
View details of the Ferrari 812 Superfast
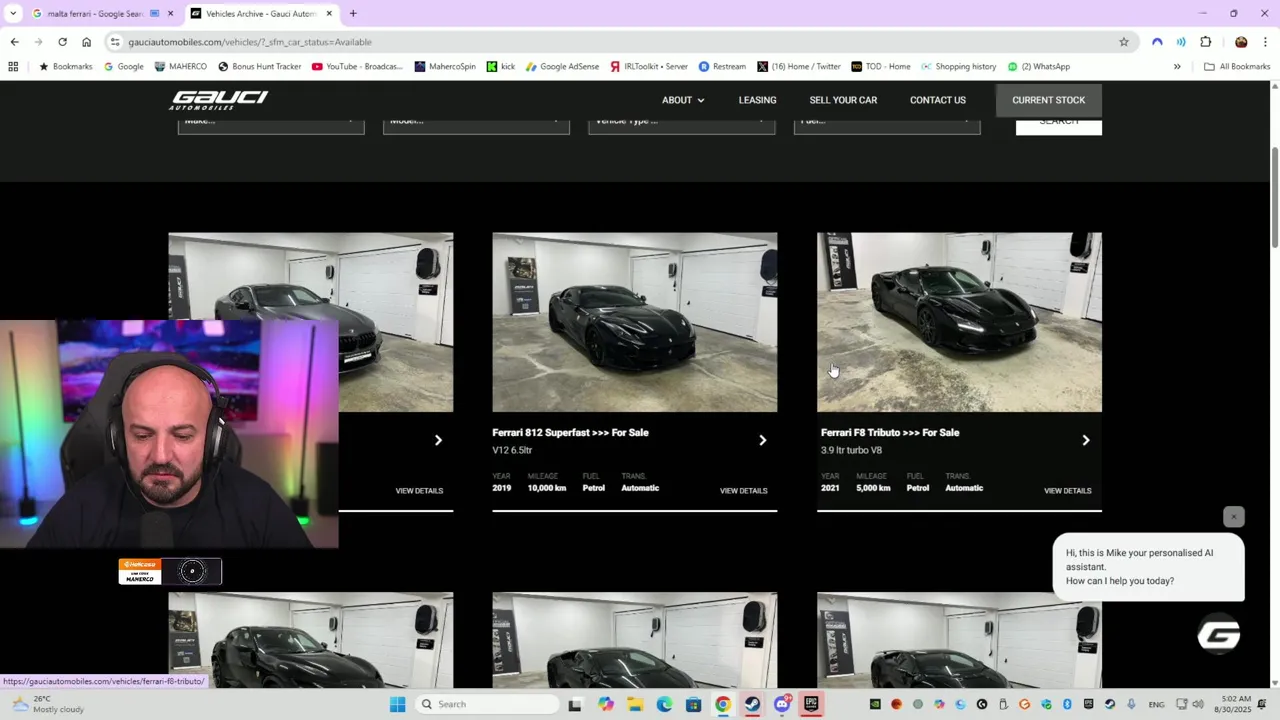(x=743, y=491)
